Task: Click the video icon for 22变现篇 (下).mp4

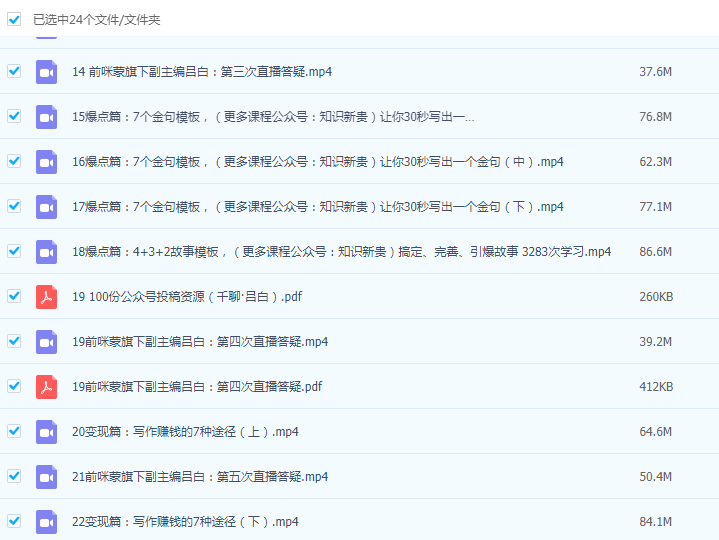Action: click(x=46, y=522)
